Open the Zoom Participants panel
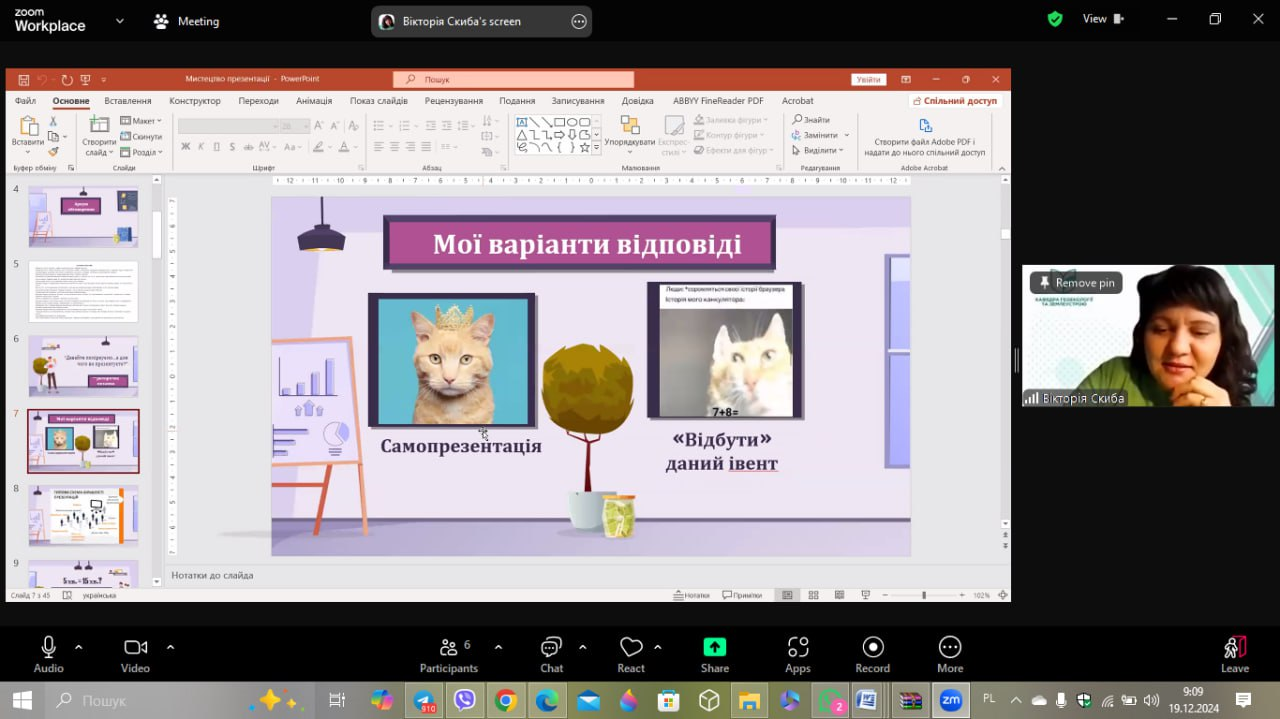This screenshot has width=1280, height=719. tap(449, 654)
